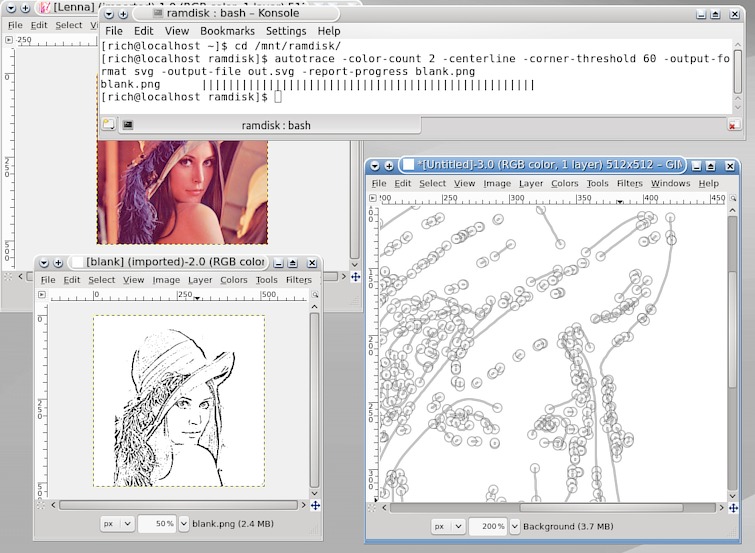Open the Konsole Bookmarks menu
Viewport: 755px width, 553px height.
point(227,31)
